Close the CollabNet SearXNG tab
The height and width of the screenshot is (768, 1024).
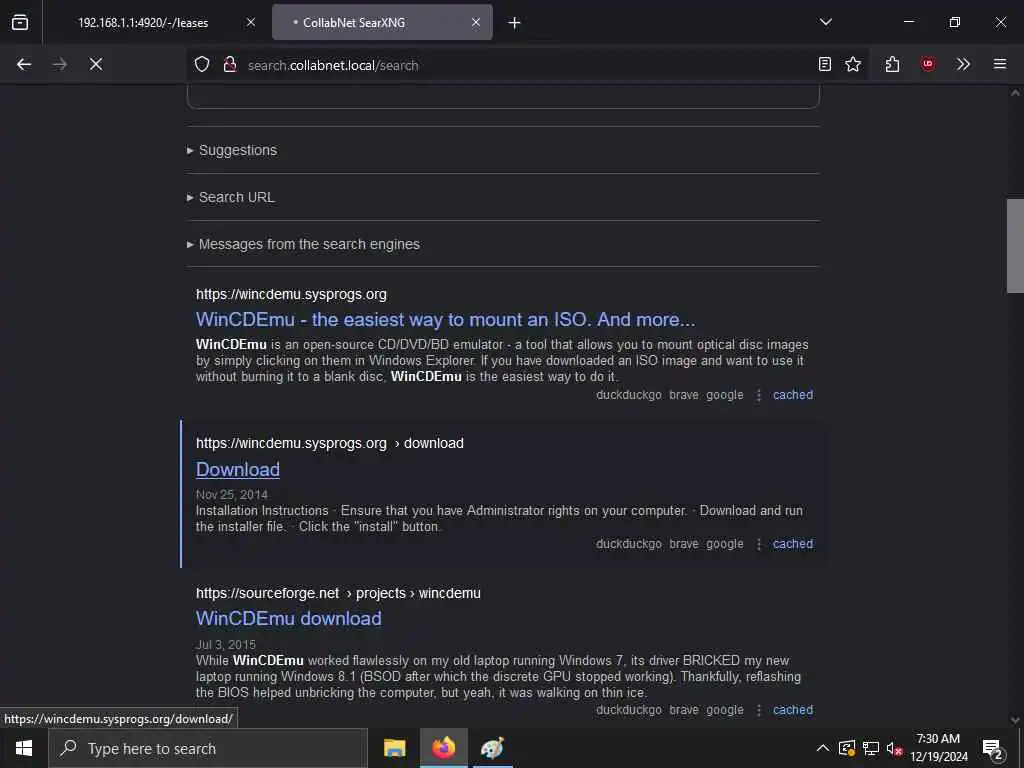(476, 22)
